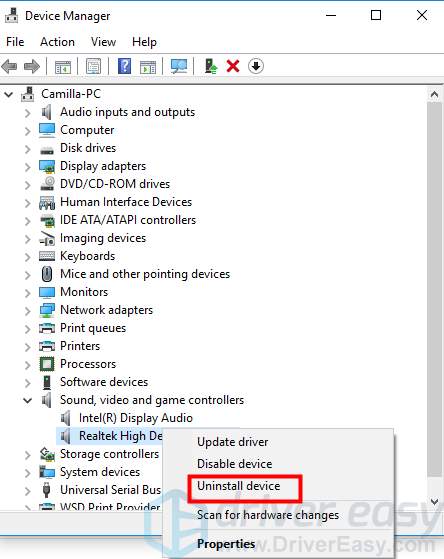Select the Keyboards category

click(87, 256)
